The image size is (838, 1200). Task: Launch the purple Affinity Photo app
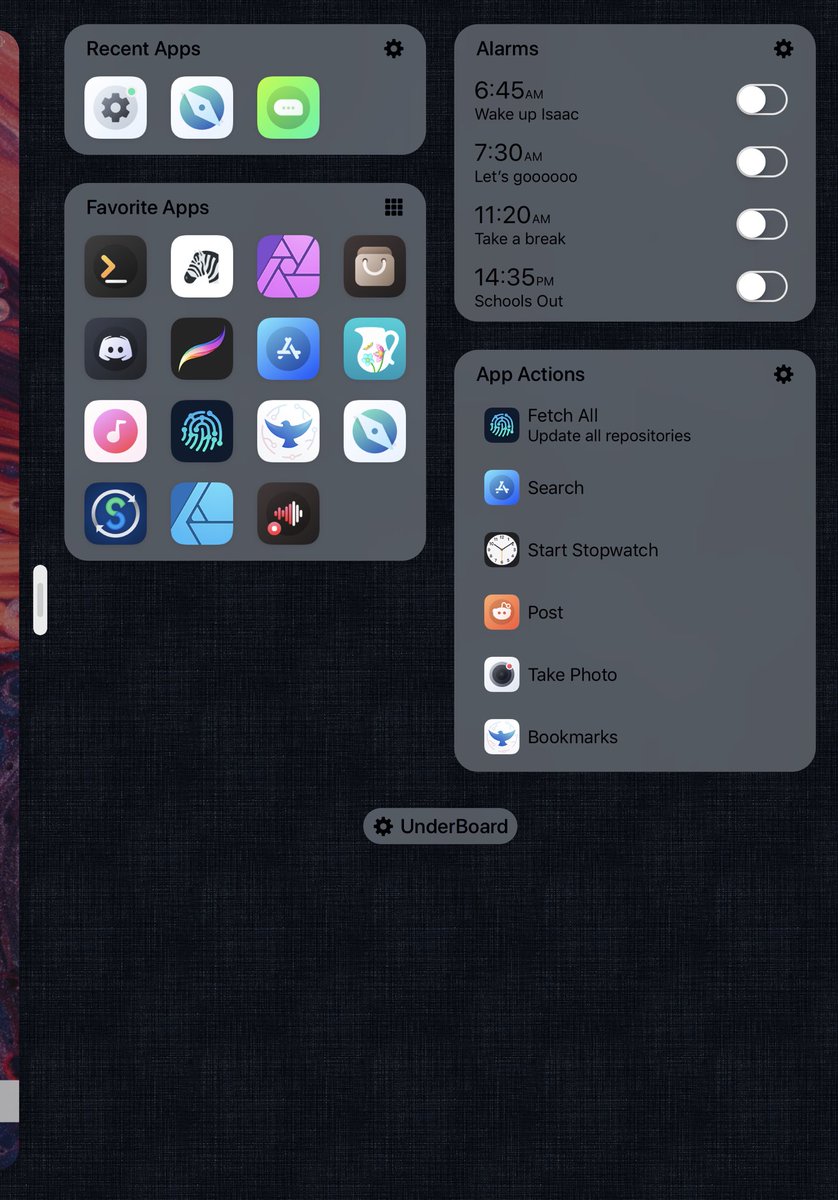tap(288, 267)
